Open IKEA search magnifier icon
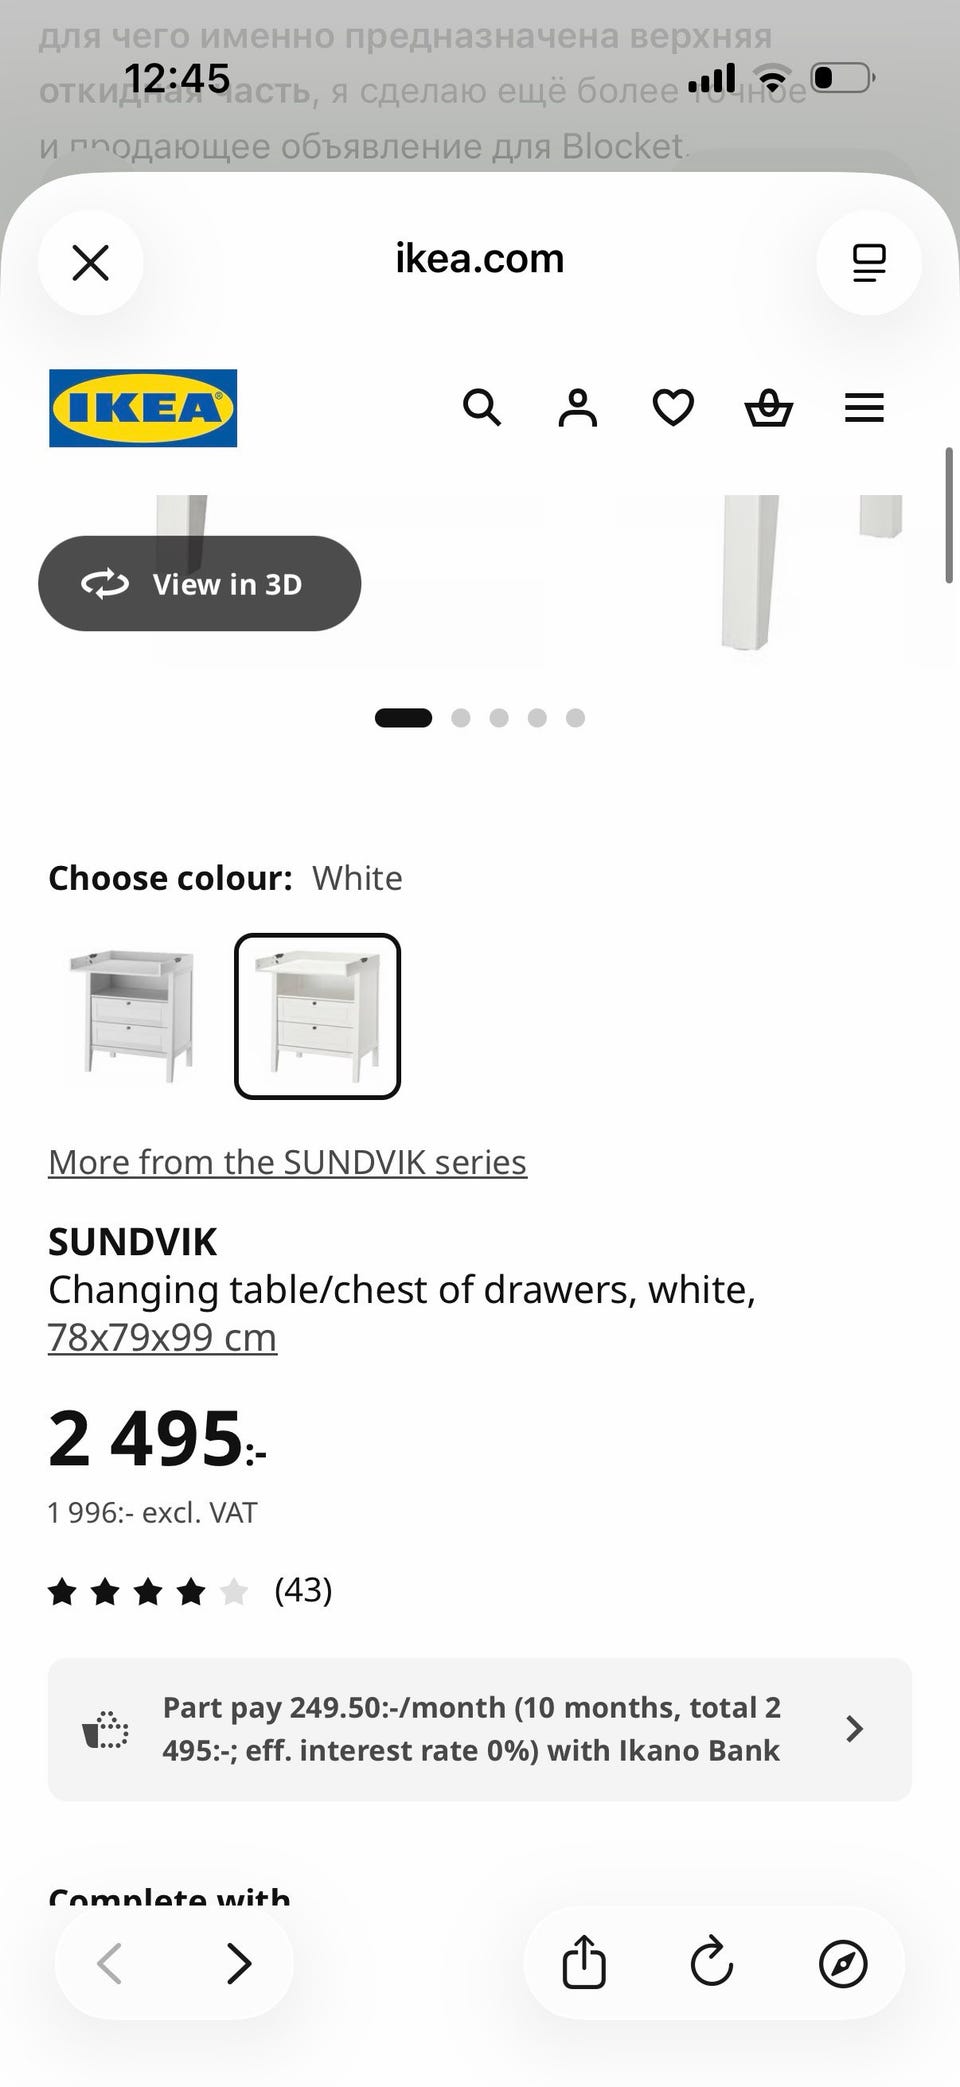 coord(482,408)
